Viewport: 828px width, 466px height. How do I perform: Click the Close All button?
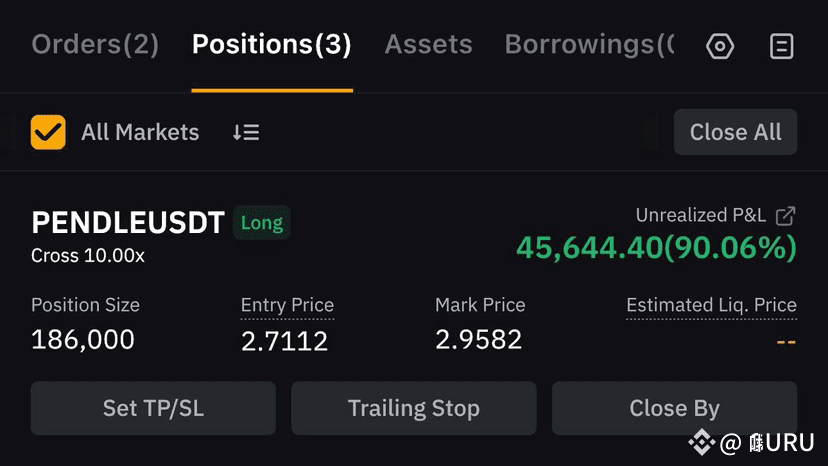click(735, 132)
